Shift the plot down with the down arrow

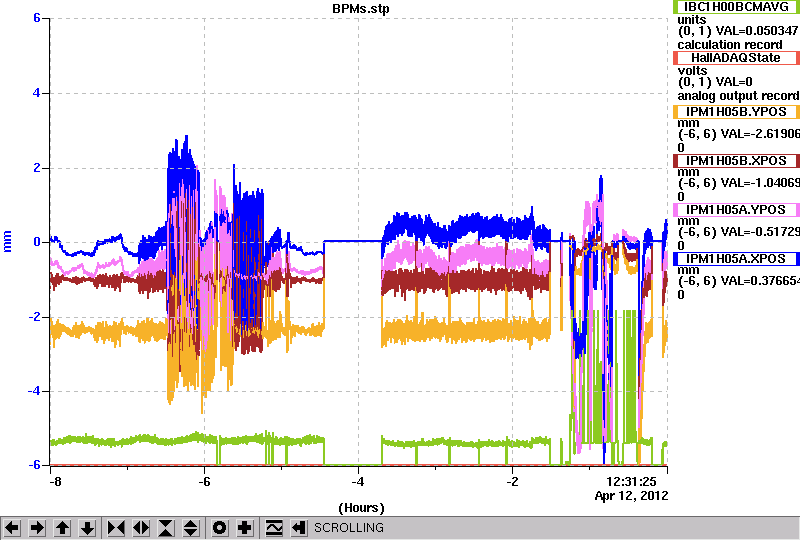pyautogui.click(x=88, y=528)
